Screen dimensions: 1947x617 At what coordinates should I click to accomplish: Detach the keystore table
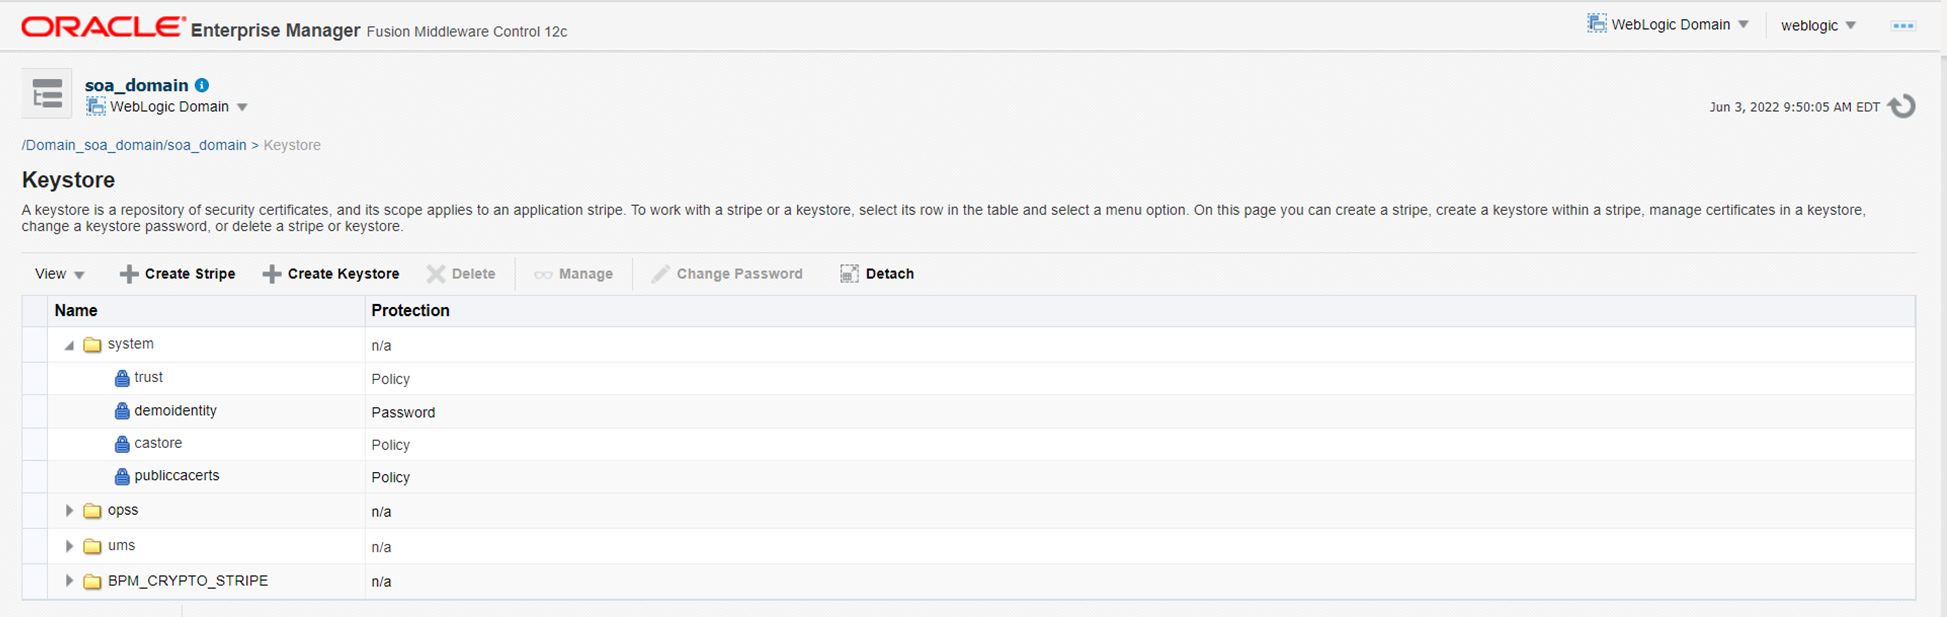tap(877, 274)
